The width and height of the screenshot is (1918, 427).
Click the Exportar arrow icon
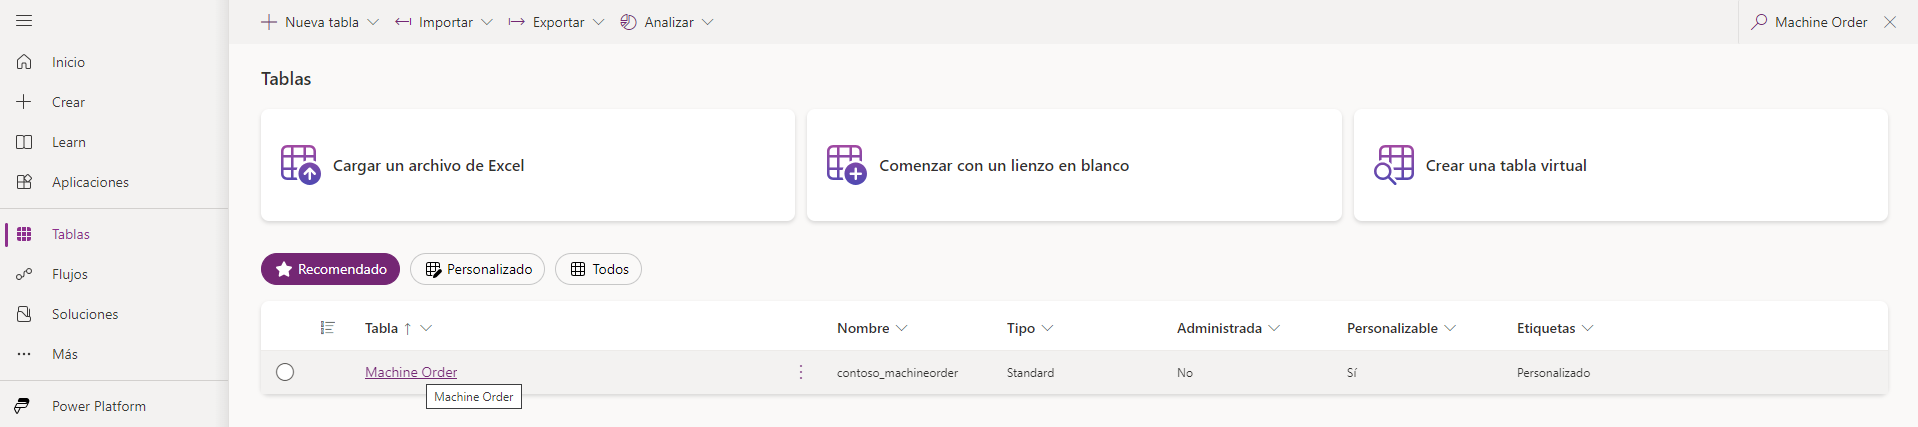517,22
